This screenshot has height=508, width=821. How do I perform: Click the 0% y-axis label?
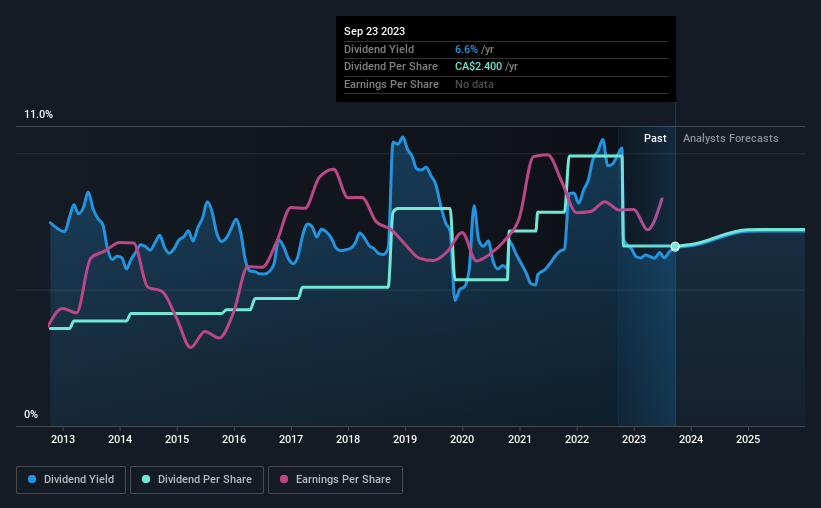tap(31, 414)
